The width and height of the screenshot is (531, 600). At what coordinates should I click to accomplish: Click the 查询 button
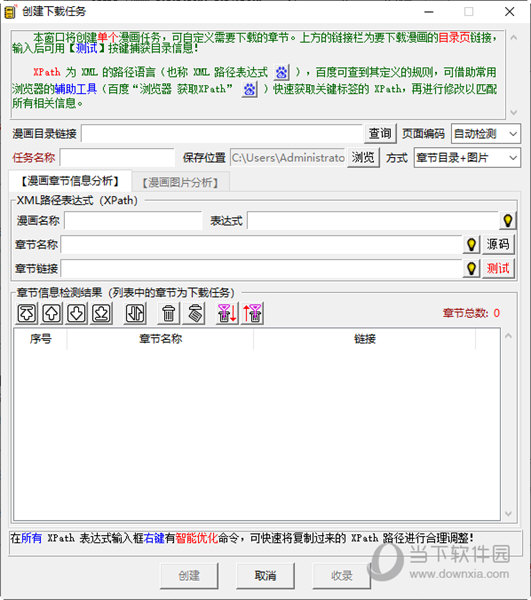point(380,134)
